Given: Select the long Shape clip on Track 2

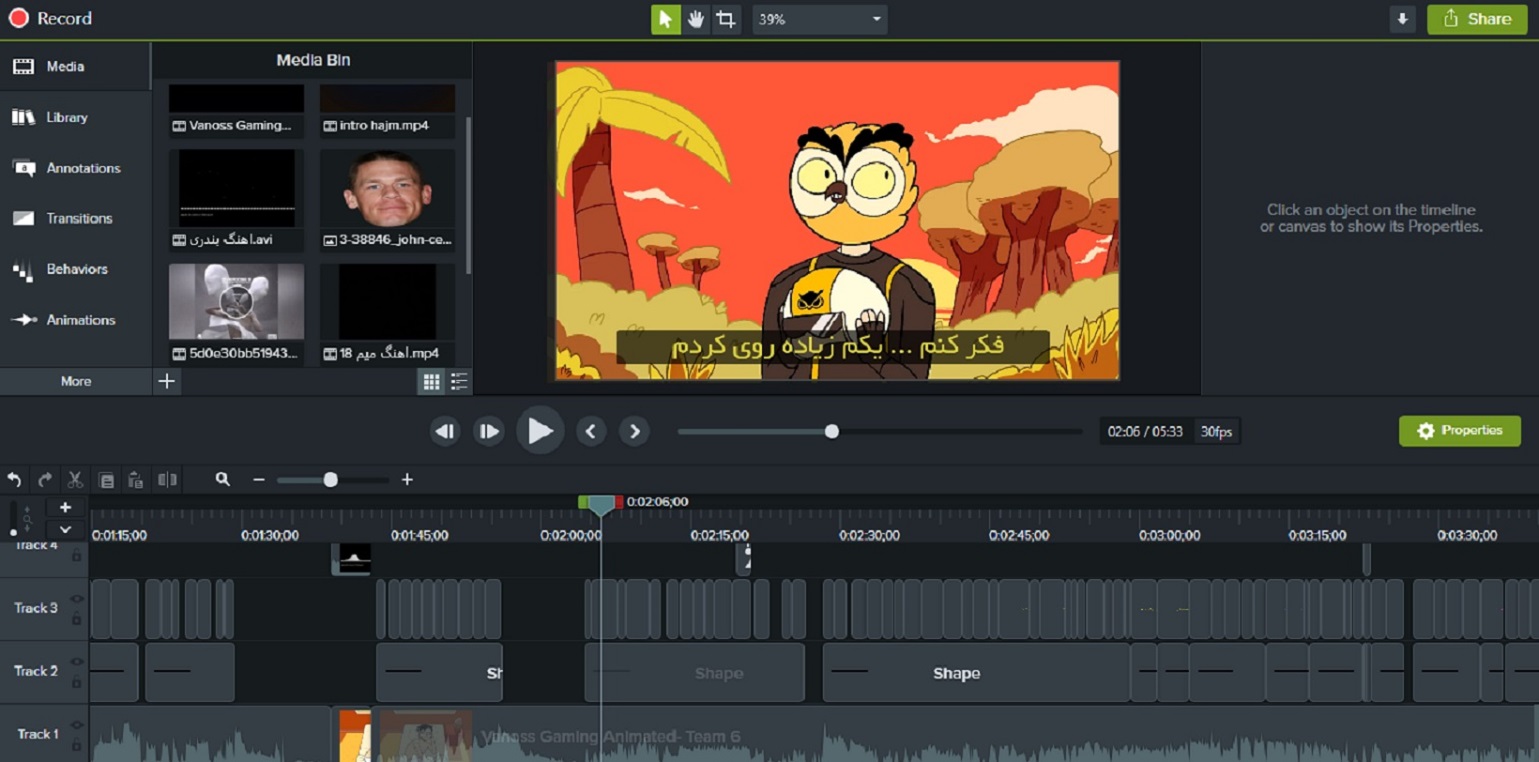Looking at the screenshot, I should pyautogui.click(x=975, y=673).
